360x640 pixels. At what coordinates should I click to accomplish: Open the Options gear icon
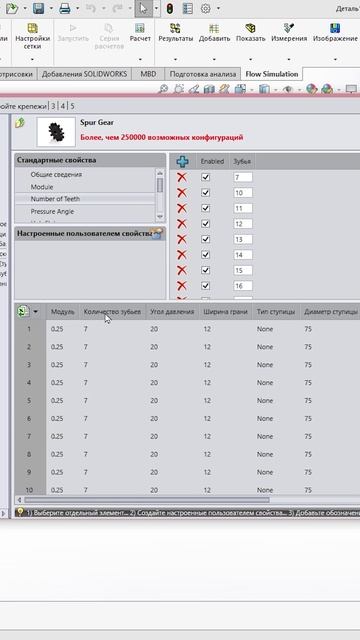coord(206,8)
